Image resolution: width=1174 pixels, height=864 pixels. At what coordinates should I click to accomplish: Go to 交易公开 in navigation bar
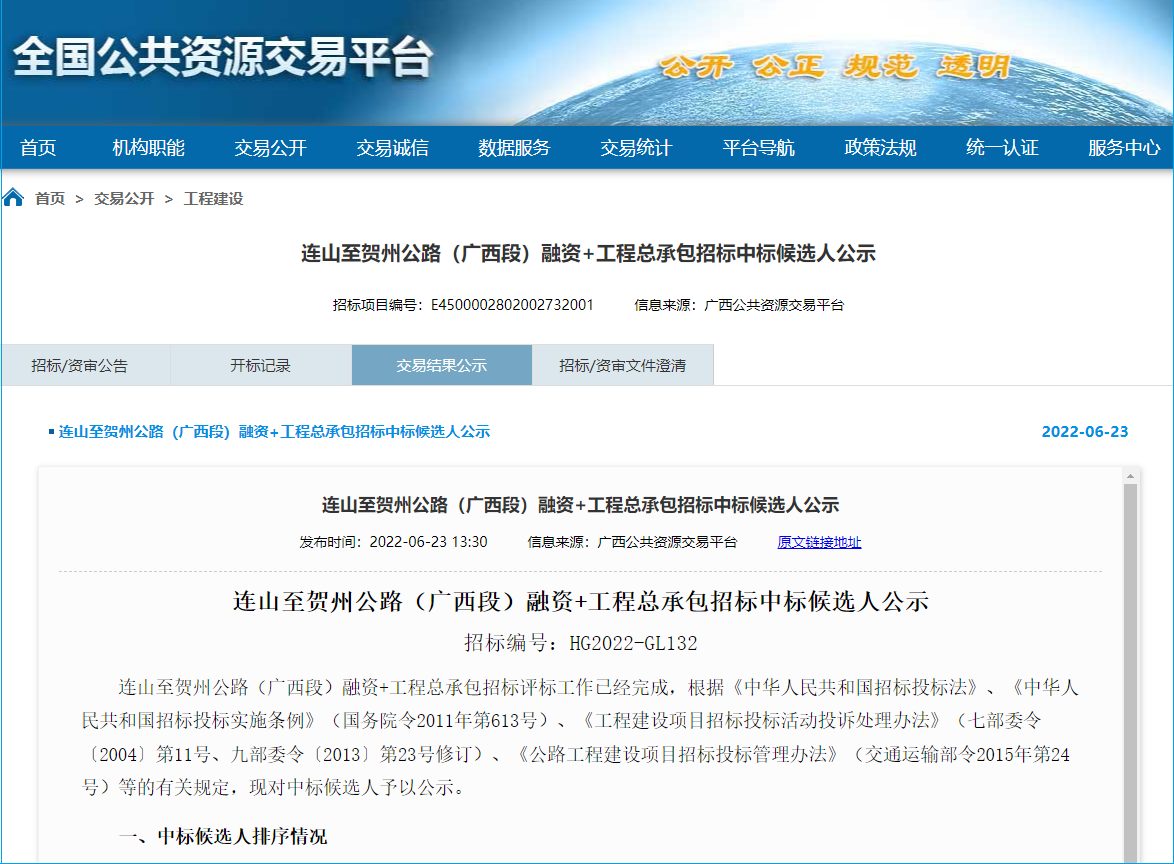pos(270,148)
